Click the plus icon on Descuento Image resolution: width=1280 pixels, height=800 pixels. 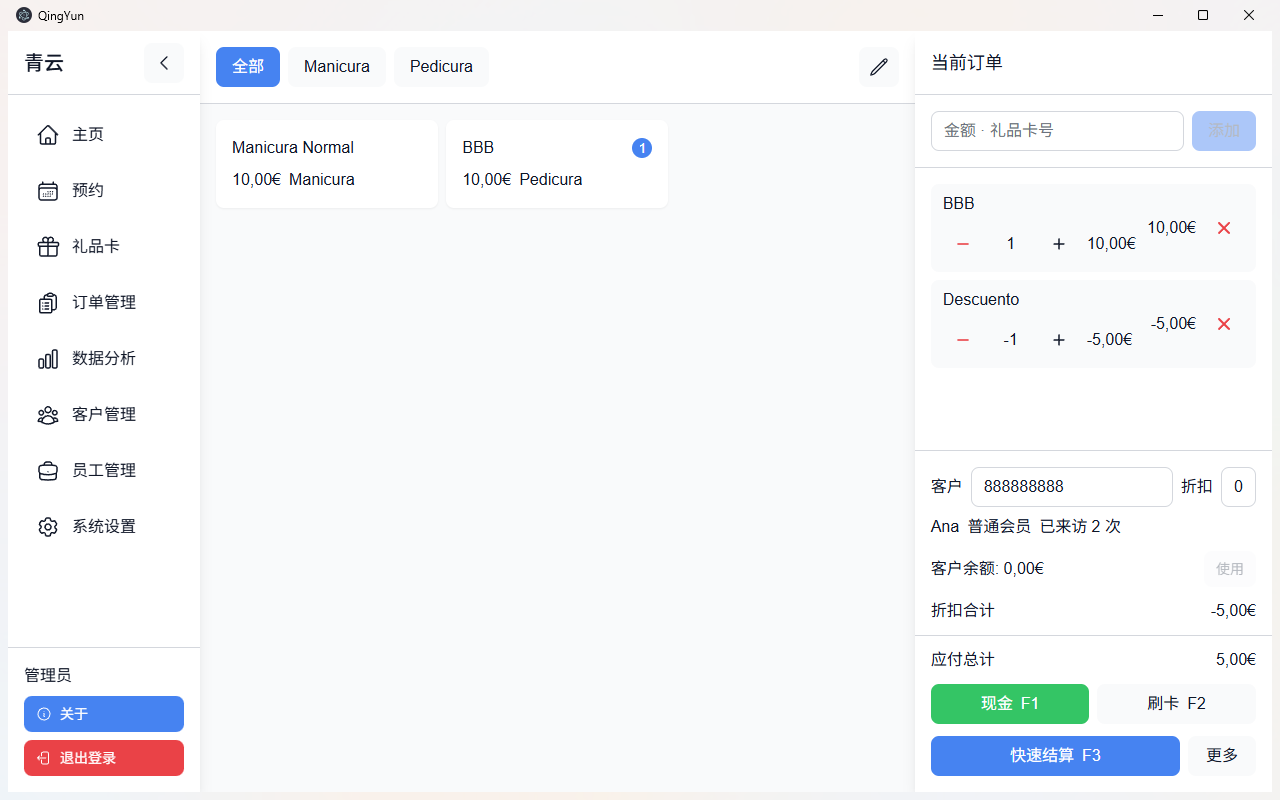(1059, 340)
